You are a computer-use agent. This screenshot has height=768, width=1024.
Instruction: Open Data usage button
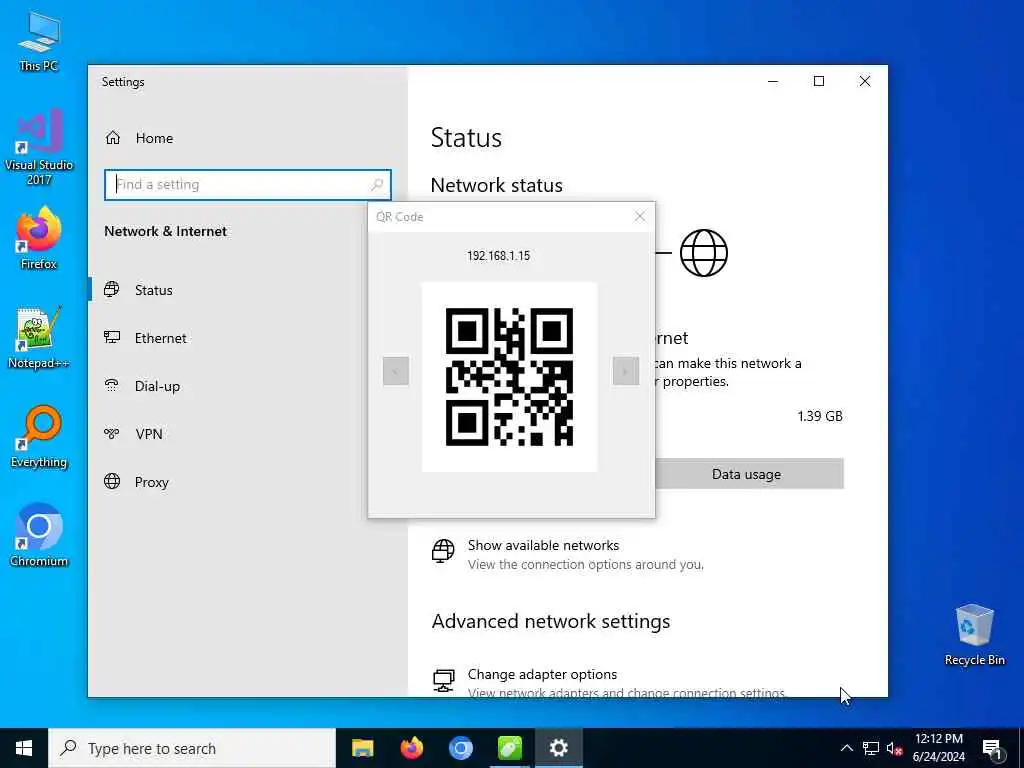(x=746, y=474)
